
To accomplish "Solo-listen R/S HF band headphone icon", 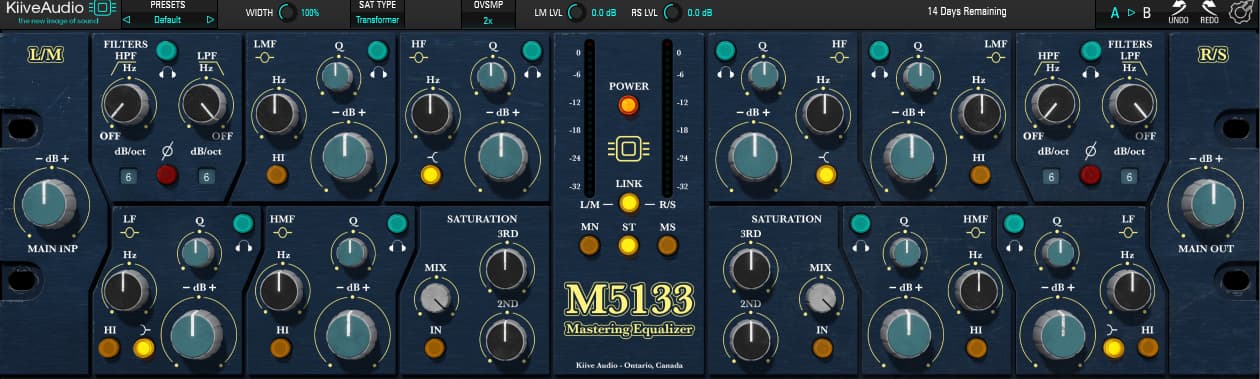I will 725,73.
